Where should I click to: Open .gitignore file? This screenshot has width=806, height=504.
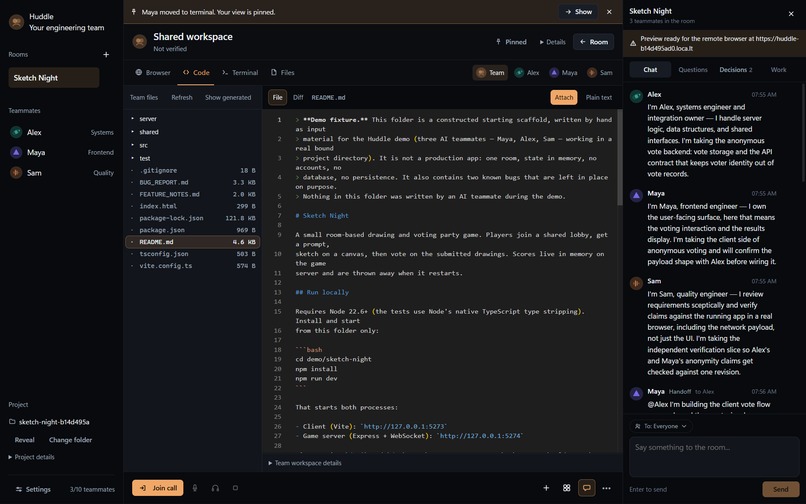coord(193,170)
